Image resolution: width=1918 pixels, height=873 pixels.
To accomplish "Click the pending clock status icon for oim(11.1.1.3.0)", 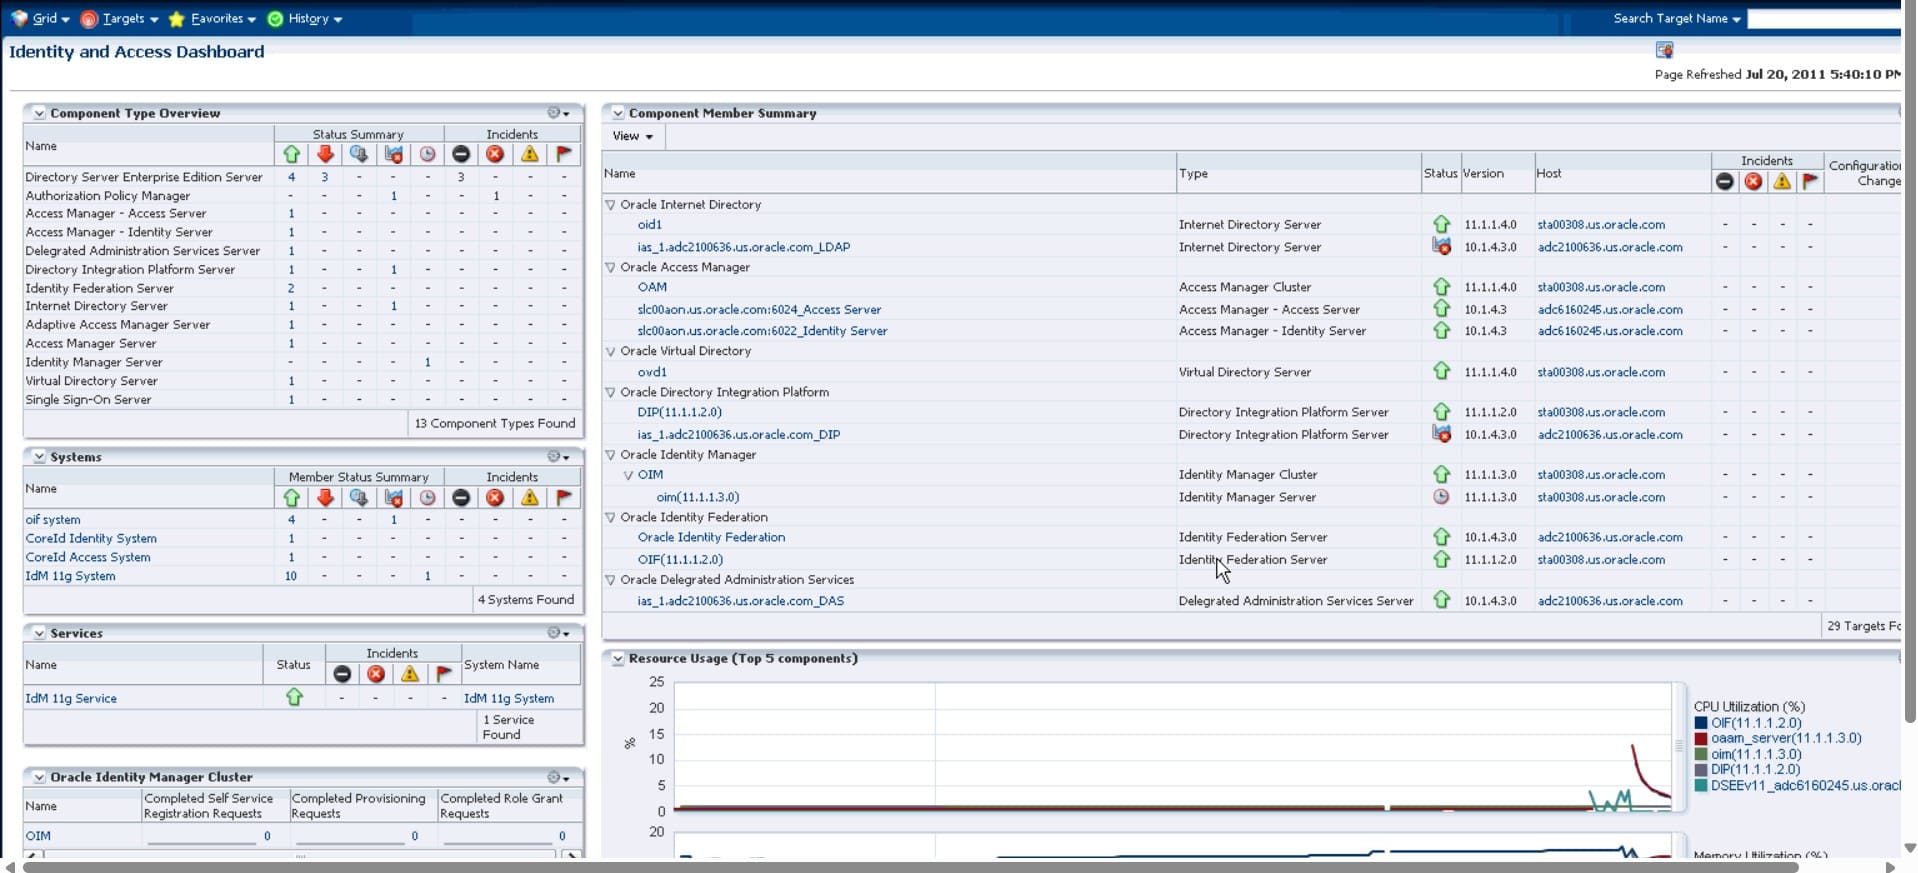I will tap(1441, 497).
